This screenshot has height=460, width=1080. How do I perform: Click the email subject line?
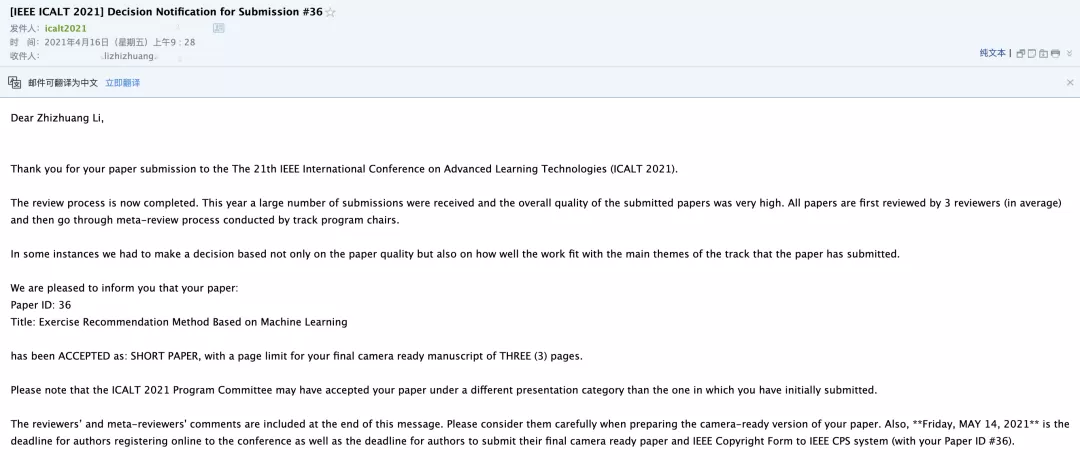[x=166, y=12]
